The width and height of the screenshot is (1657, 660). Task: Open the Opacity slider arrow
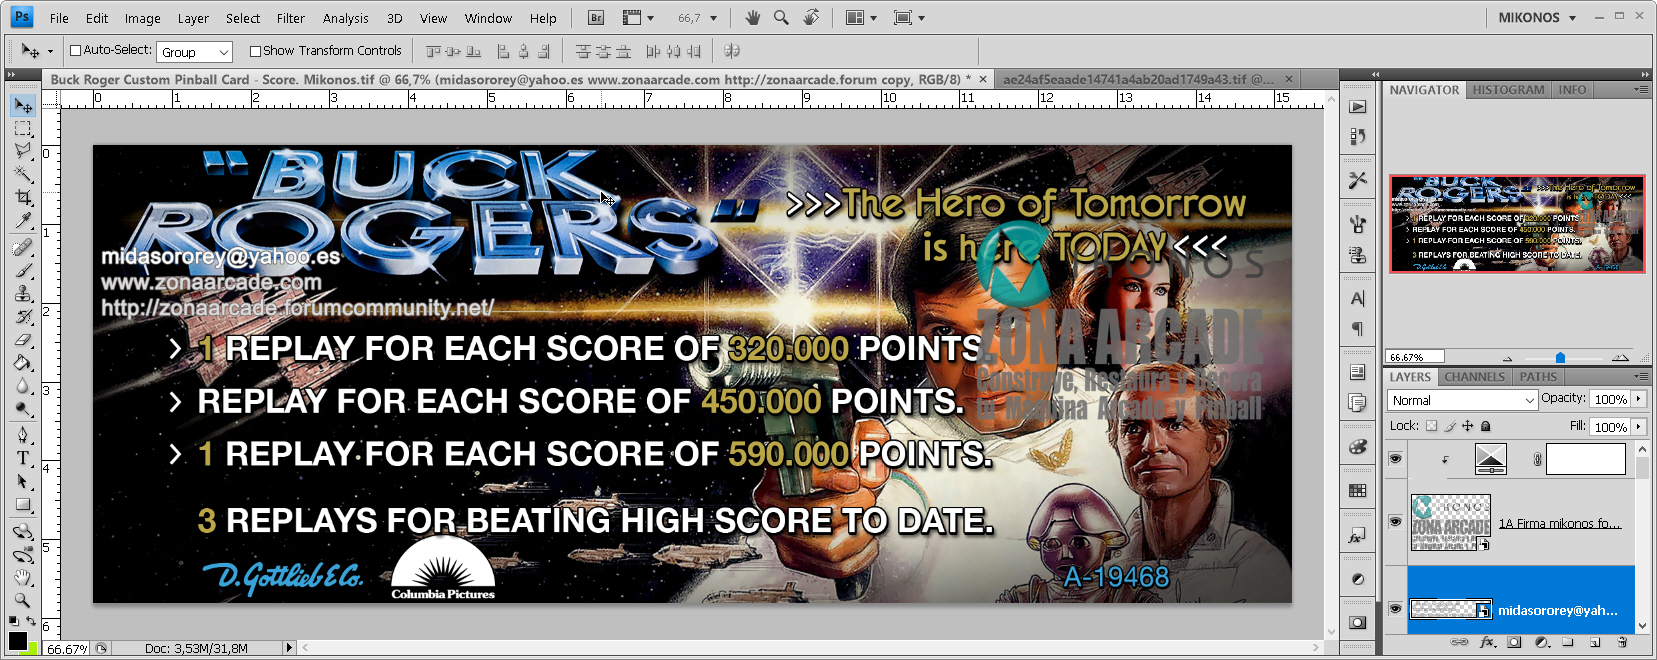1639,399
